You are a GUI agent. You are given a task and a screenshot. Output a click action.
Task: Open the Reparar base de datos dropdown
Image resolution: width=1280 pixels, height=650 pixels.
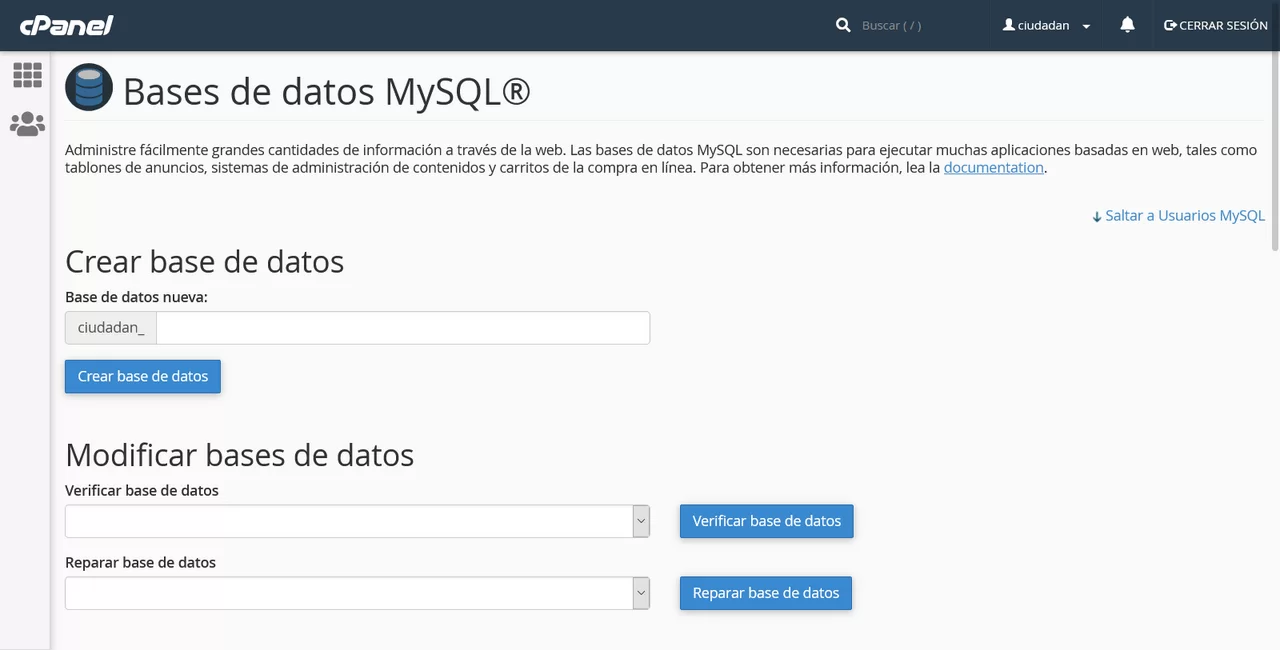(357, 593)
